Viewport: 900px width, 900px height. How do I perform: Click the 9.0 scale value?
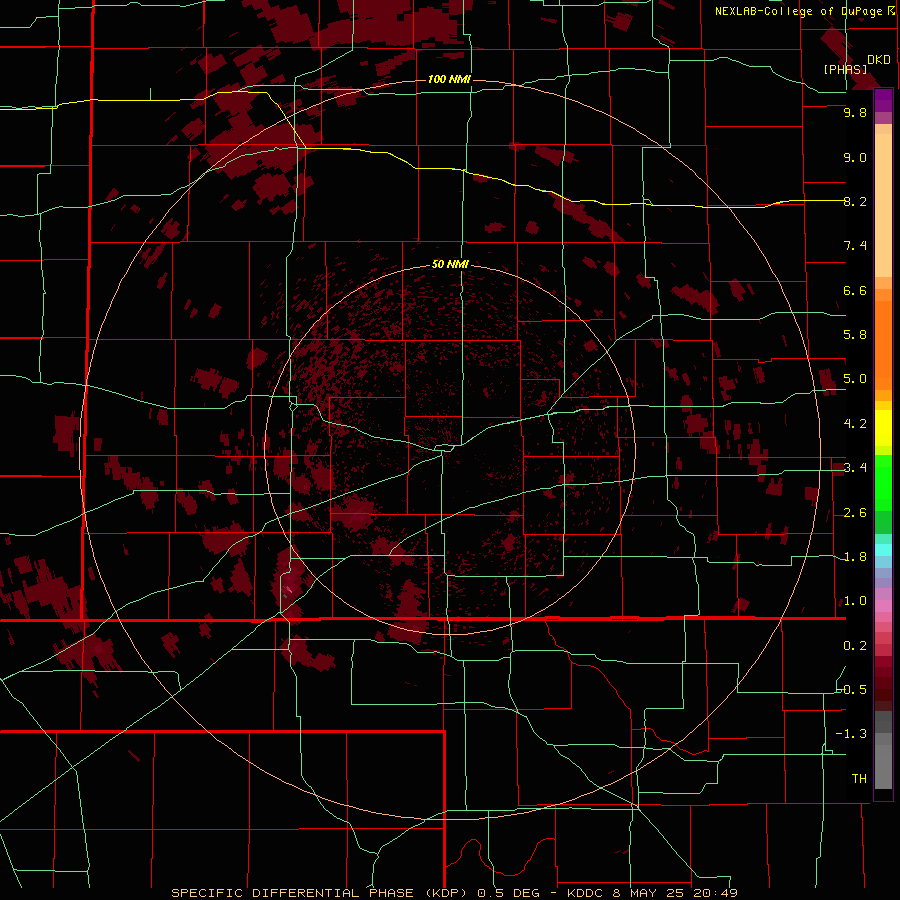click(x=855, y=158)
